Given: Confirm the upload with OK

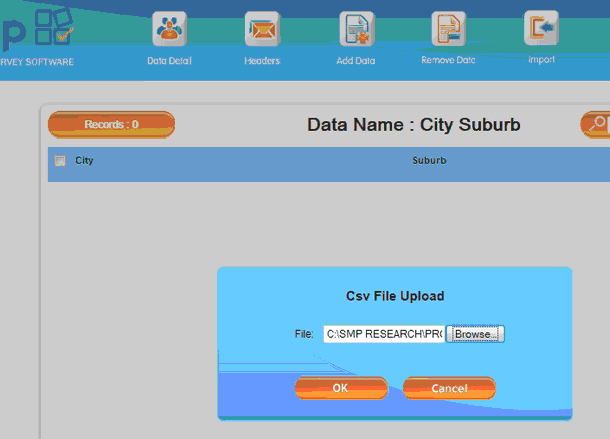Looking at the screenshot, I should pos(341,388).
